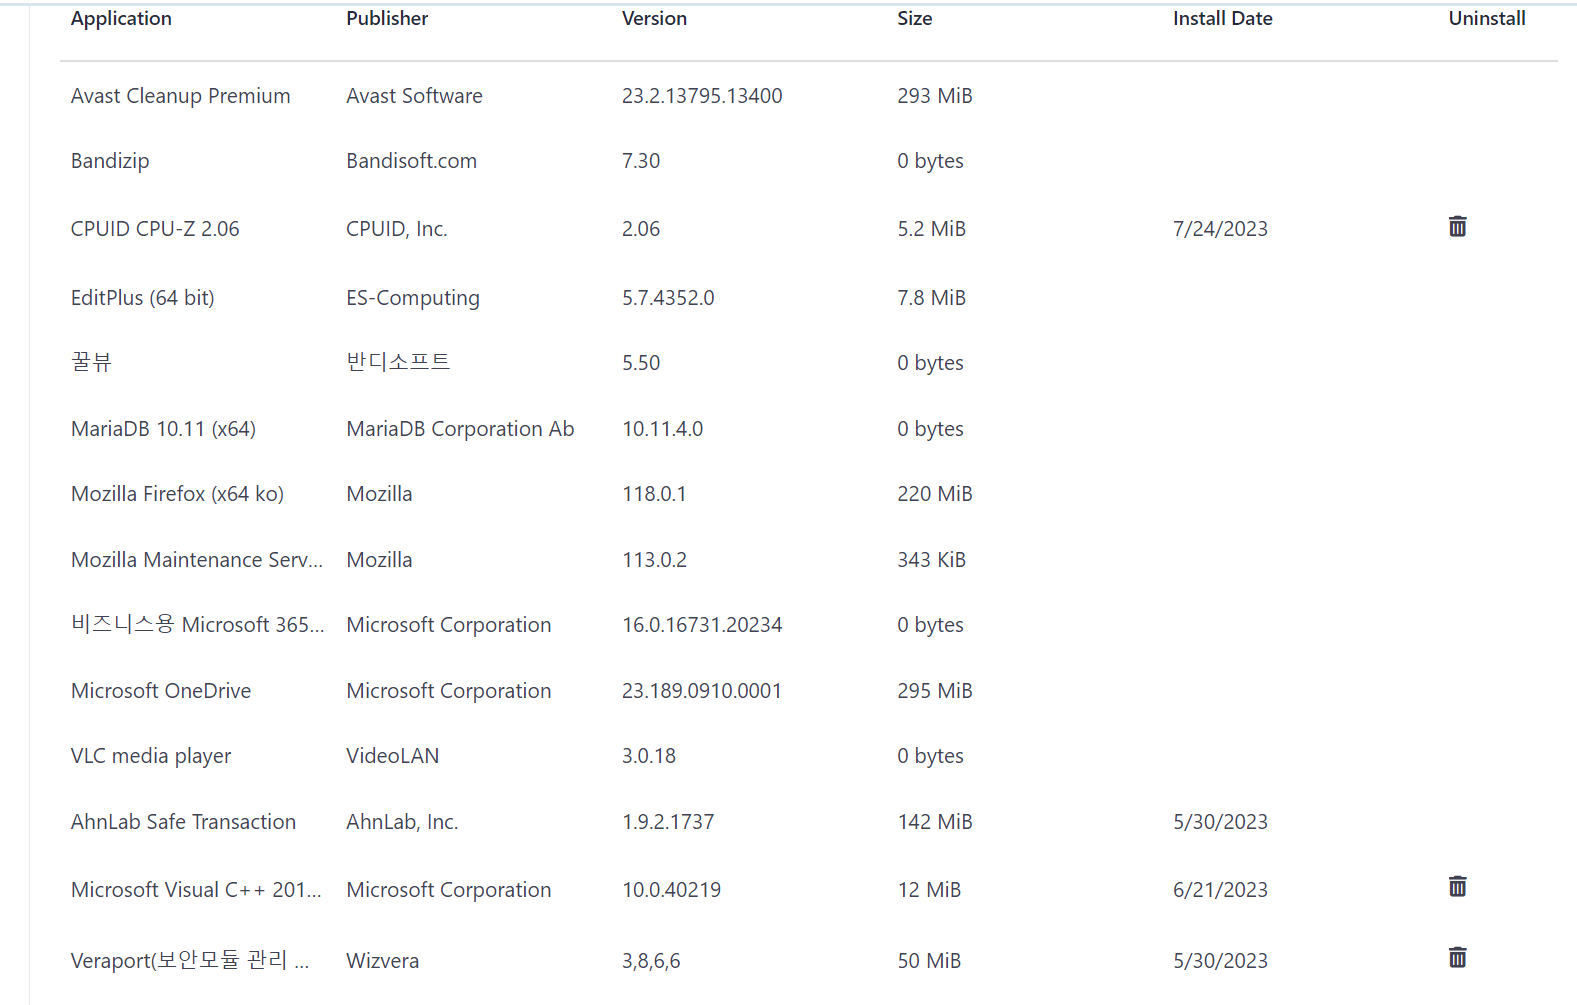
Task: Click the Uninstall column header
Action: pyautogui.click(x=1487, y=18)
